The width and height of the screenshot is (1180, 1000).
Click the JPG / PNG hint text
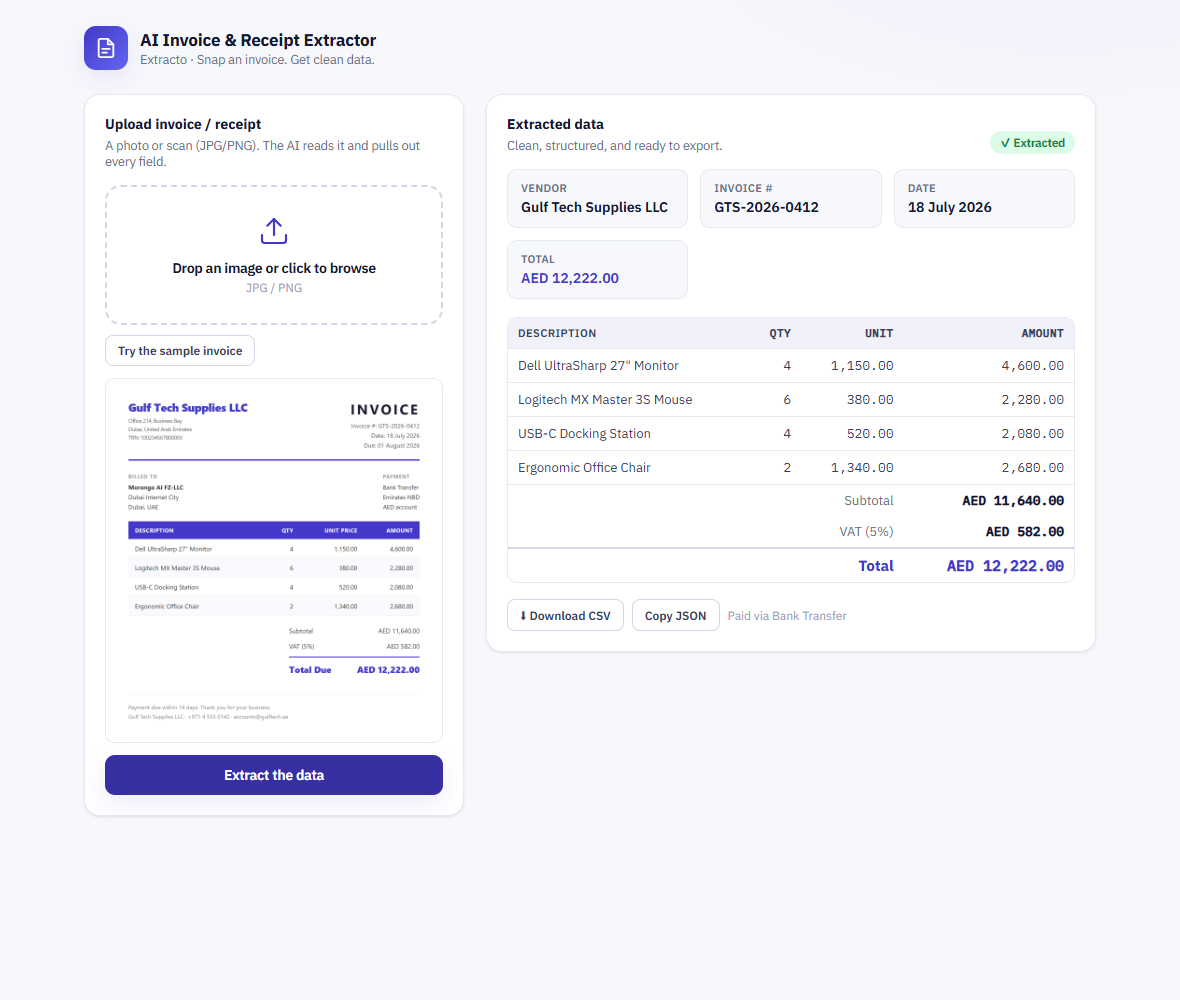point(274,287)
